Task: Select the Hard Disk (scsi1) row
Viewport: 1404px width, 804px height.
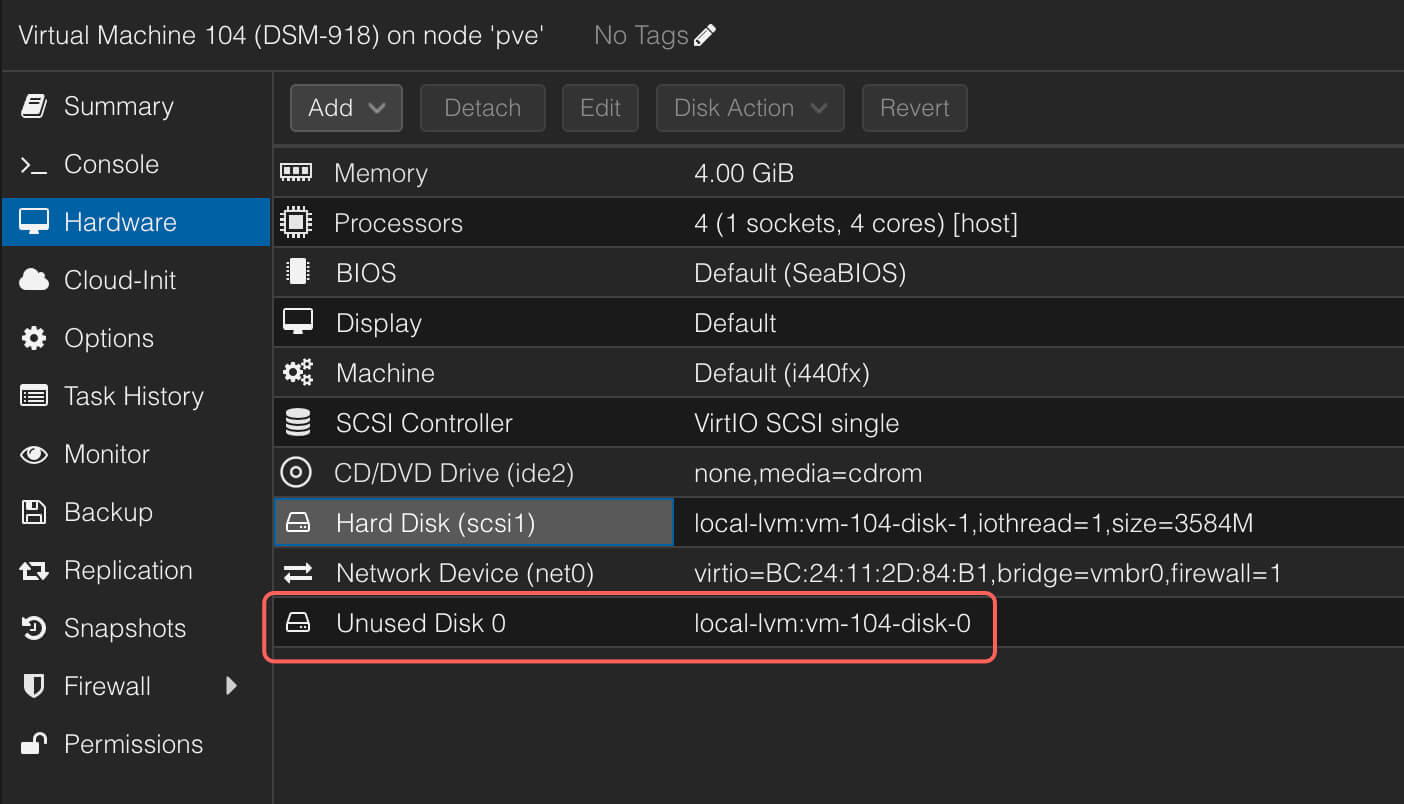Action: point(474,522)
